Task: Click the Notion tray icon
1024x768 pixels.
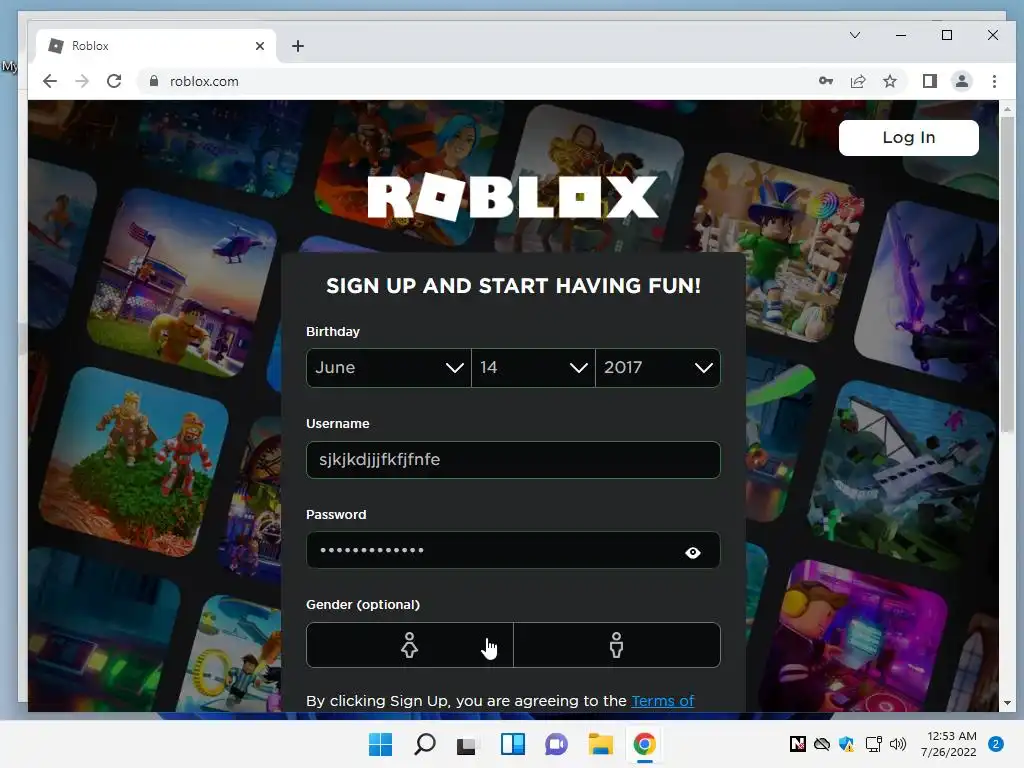Action: click(x=797, y=744)
